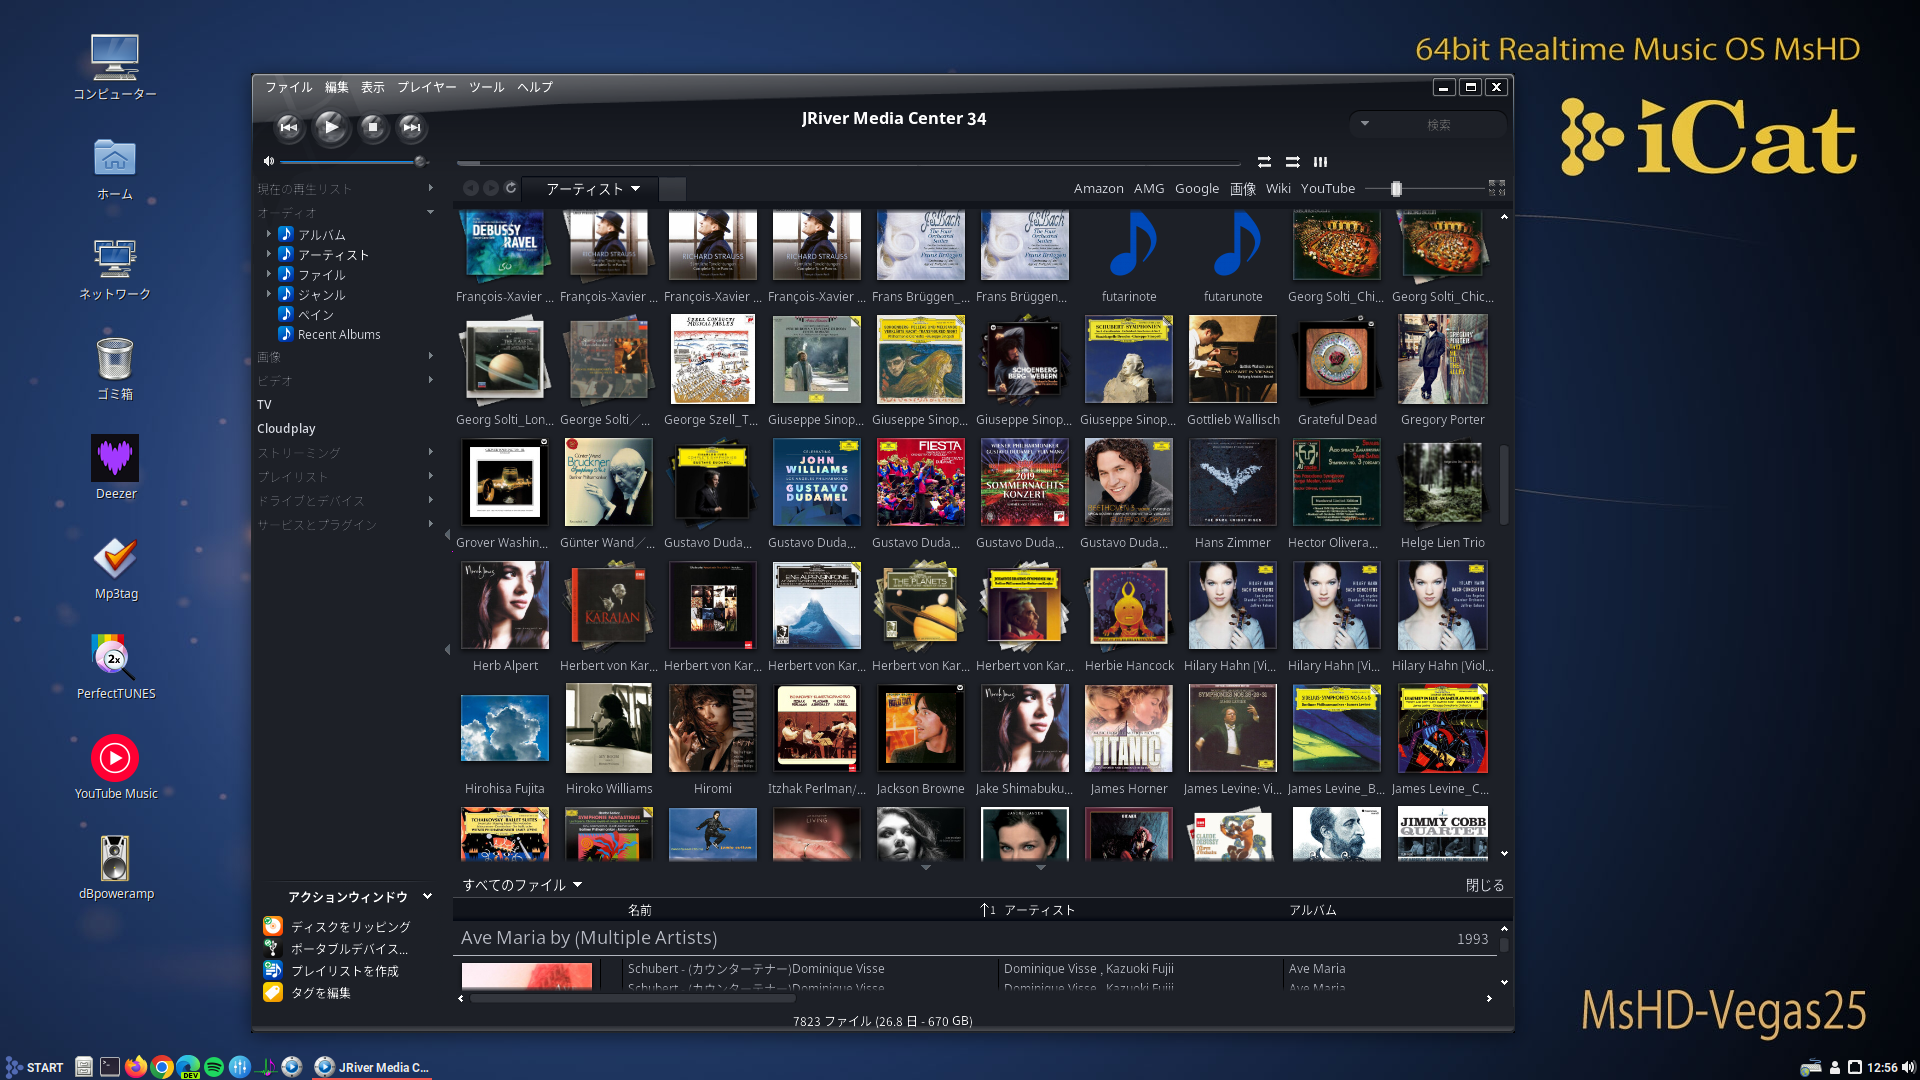This screenshot has width=1920, height=1080.
Task: Adjust the thumbnail size slider
Action: tap(1396, 189)
